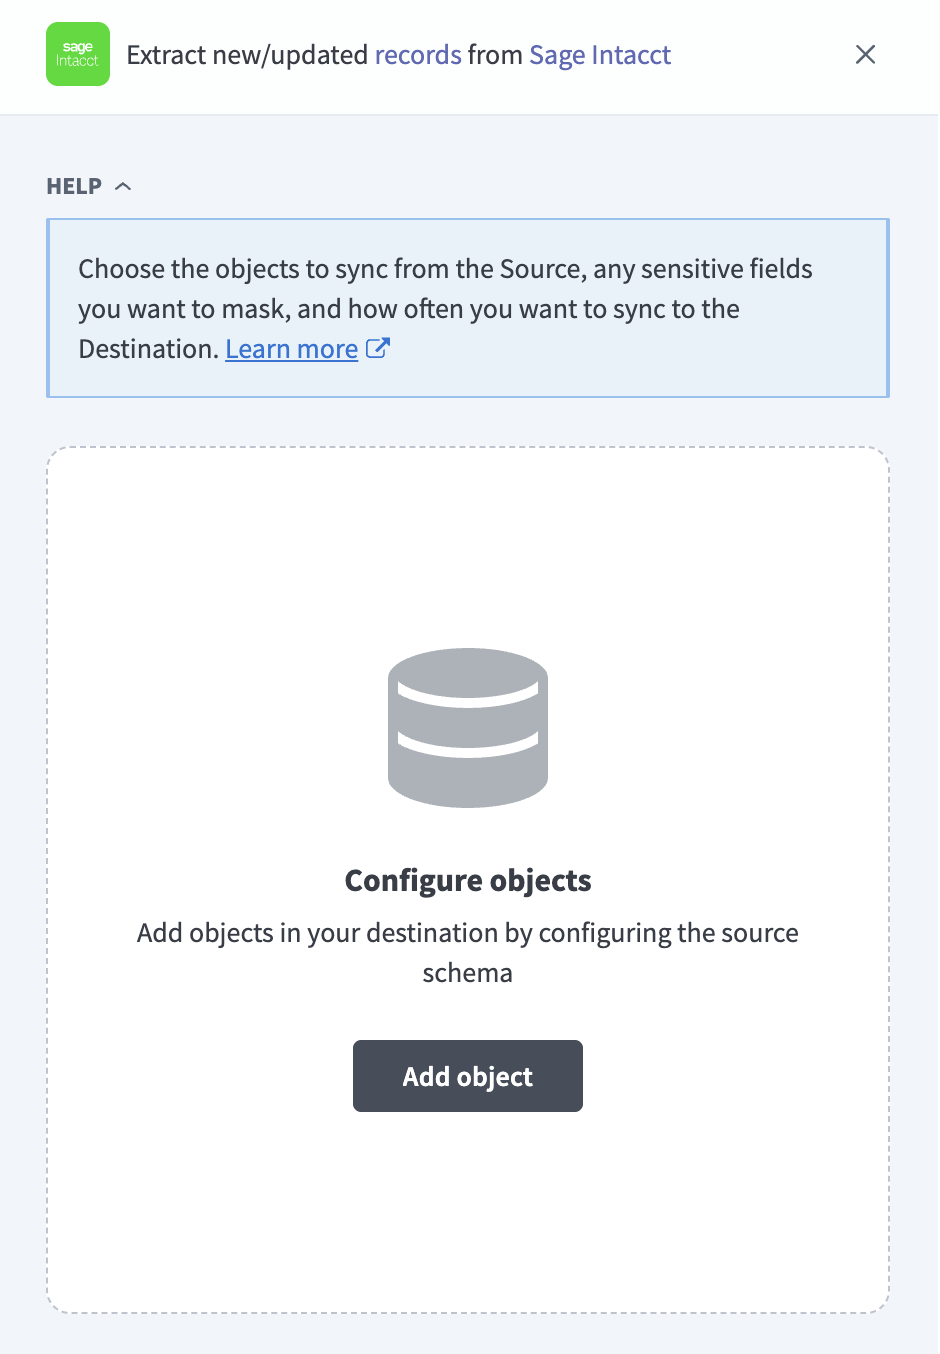Click the word 'schema' under Configure objects

pos(467,973)
